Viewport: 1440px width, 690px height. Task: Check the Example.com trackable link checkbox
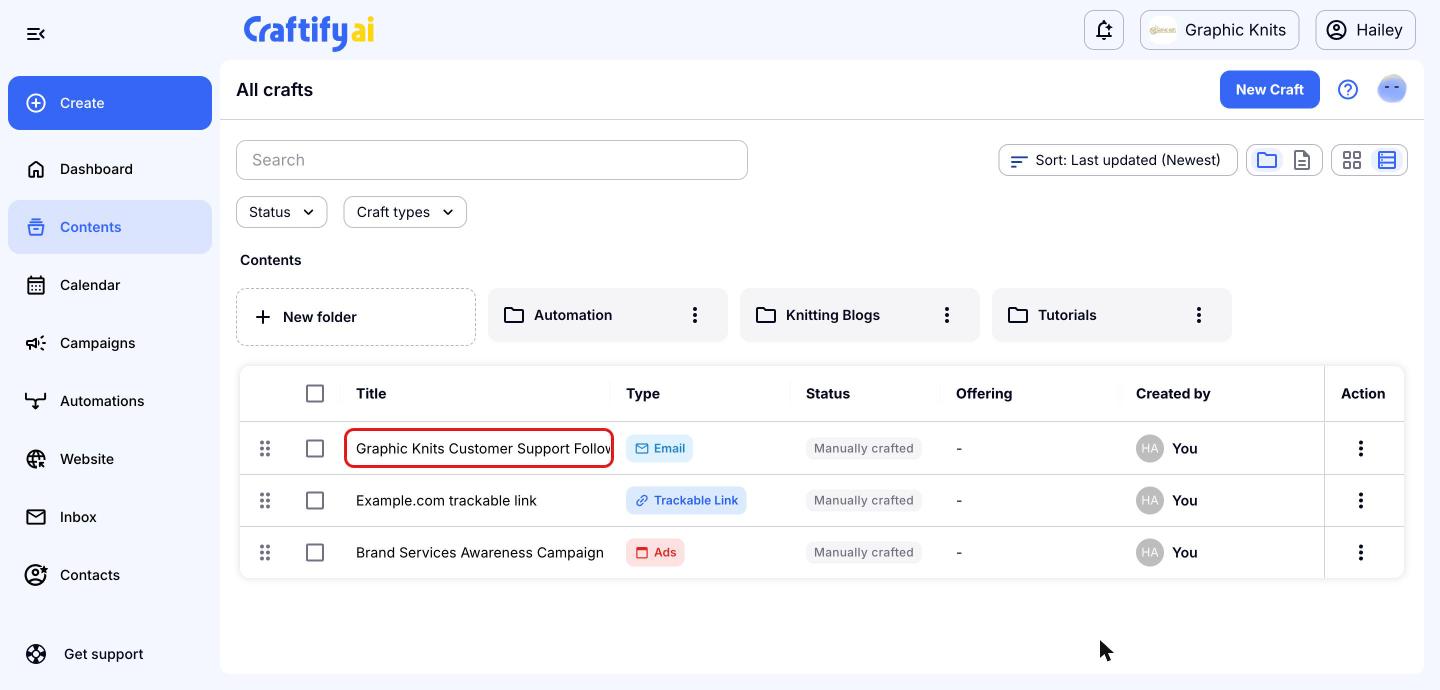click(315, 500)
